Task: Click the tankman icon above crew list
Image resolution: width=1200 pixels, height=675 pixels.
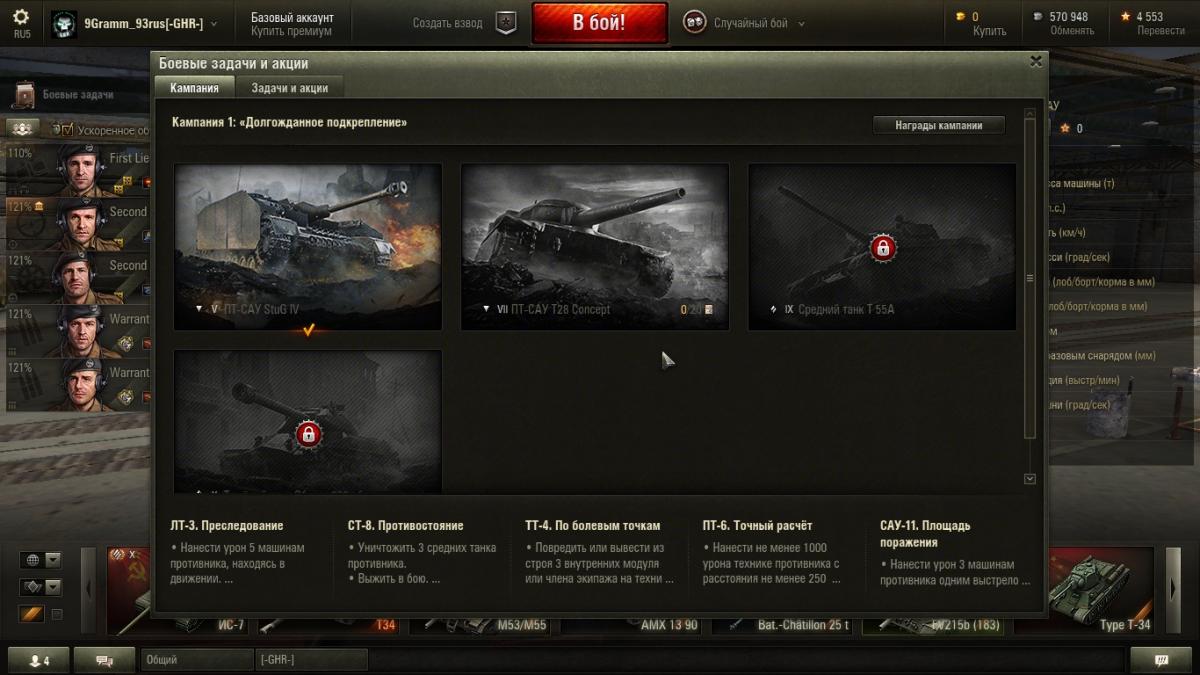Action: 24,128
